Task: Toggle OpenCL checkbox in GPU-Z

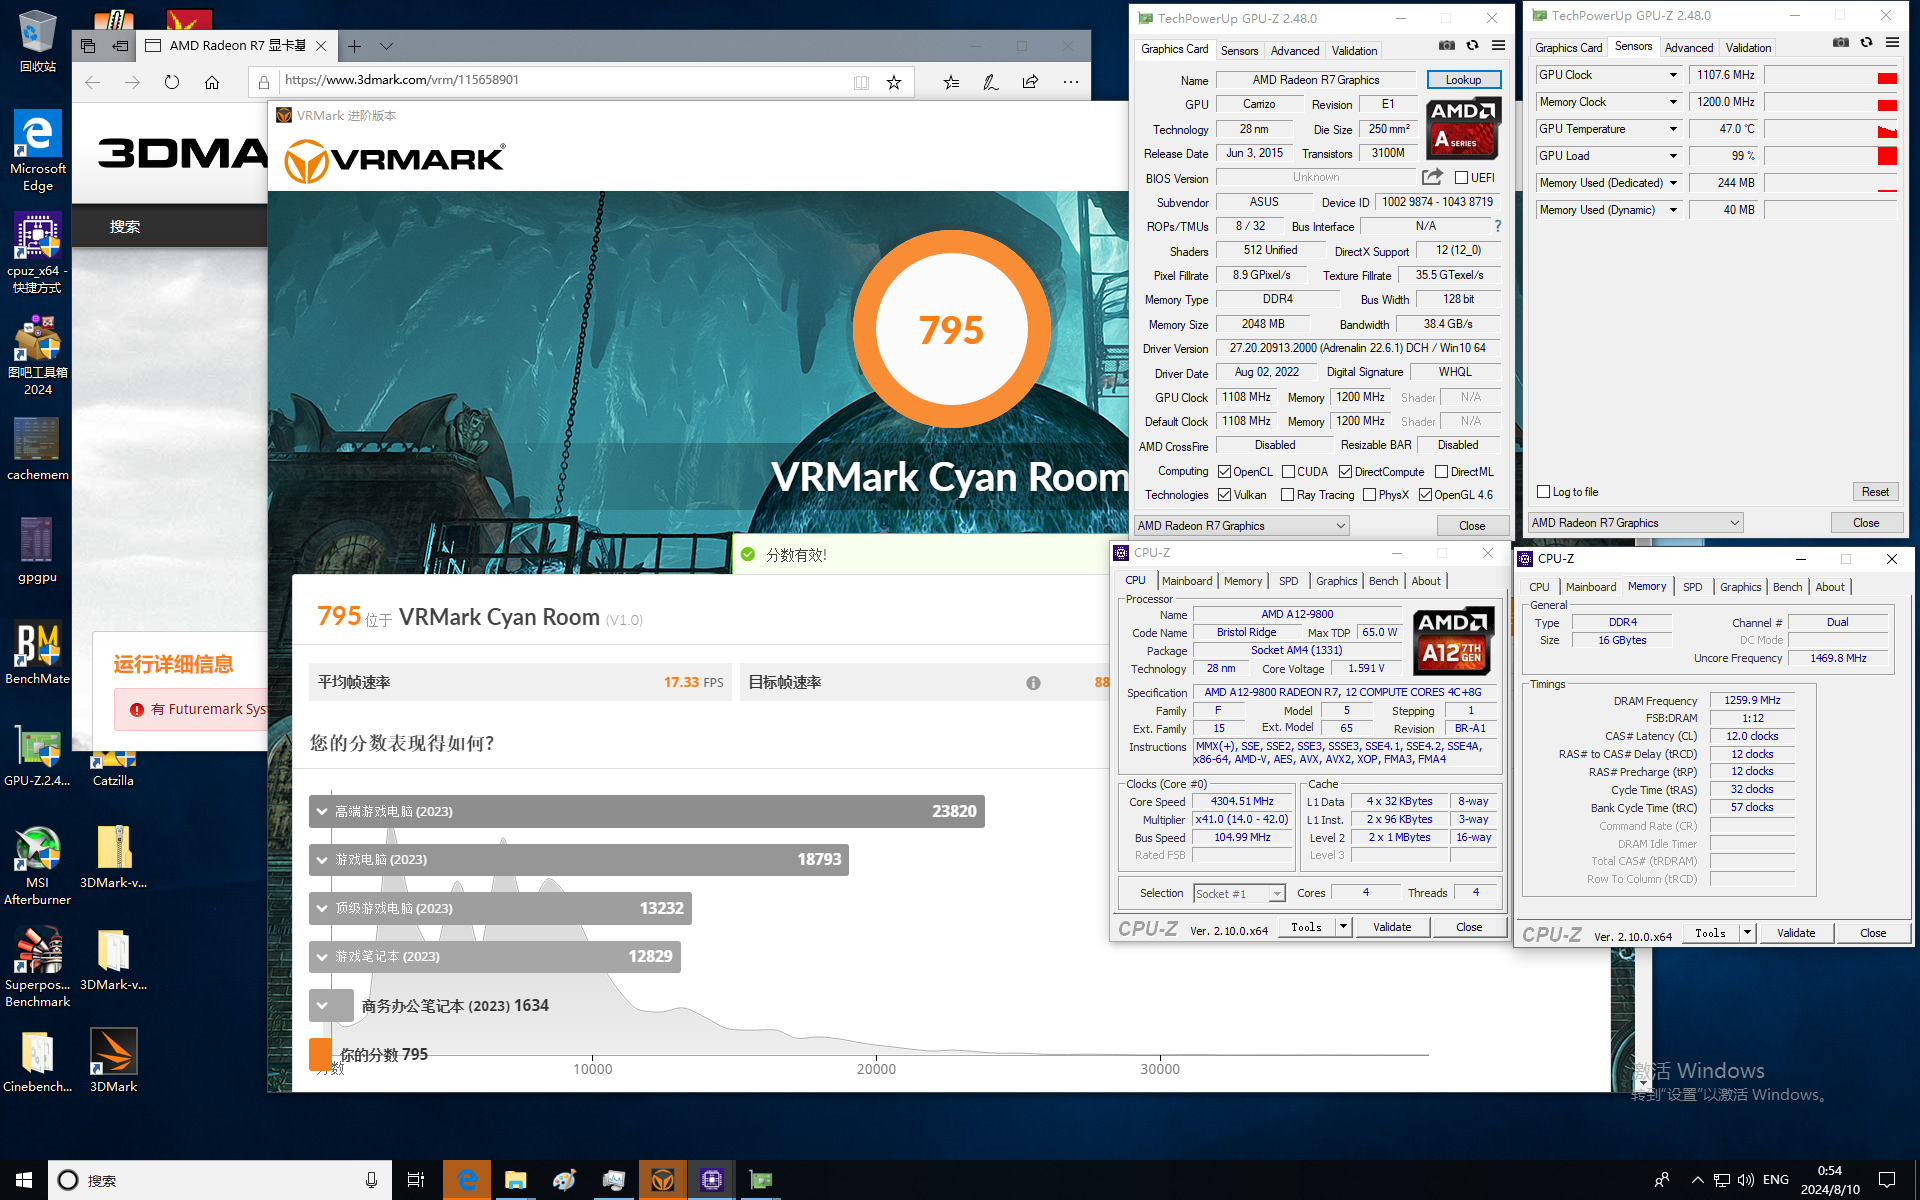Action: [x=1225, y=472]
